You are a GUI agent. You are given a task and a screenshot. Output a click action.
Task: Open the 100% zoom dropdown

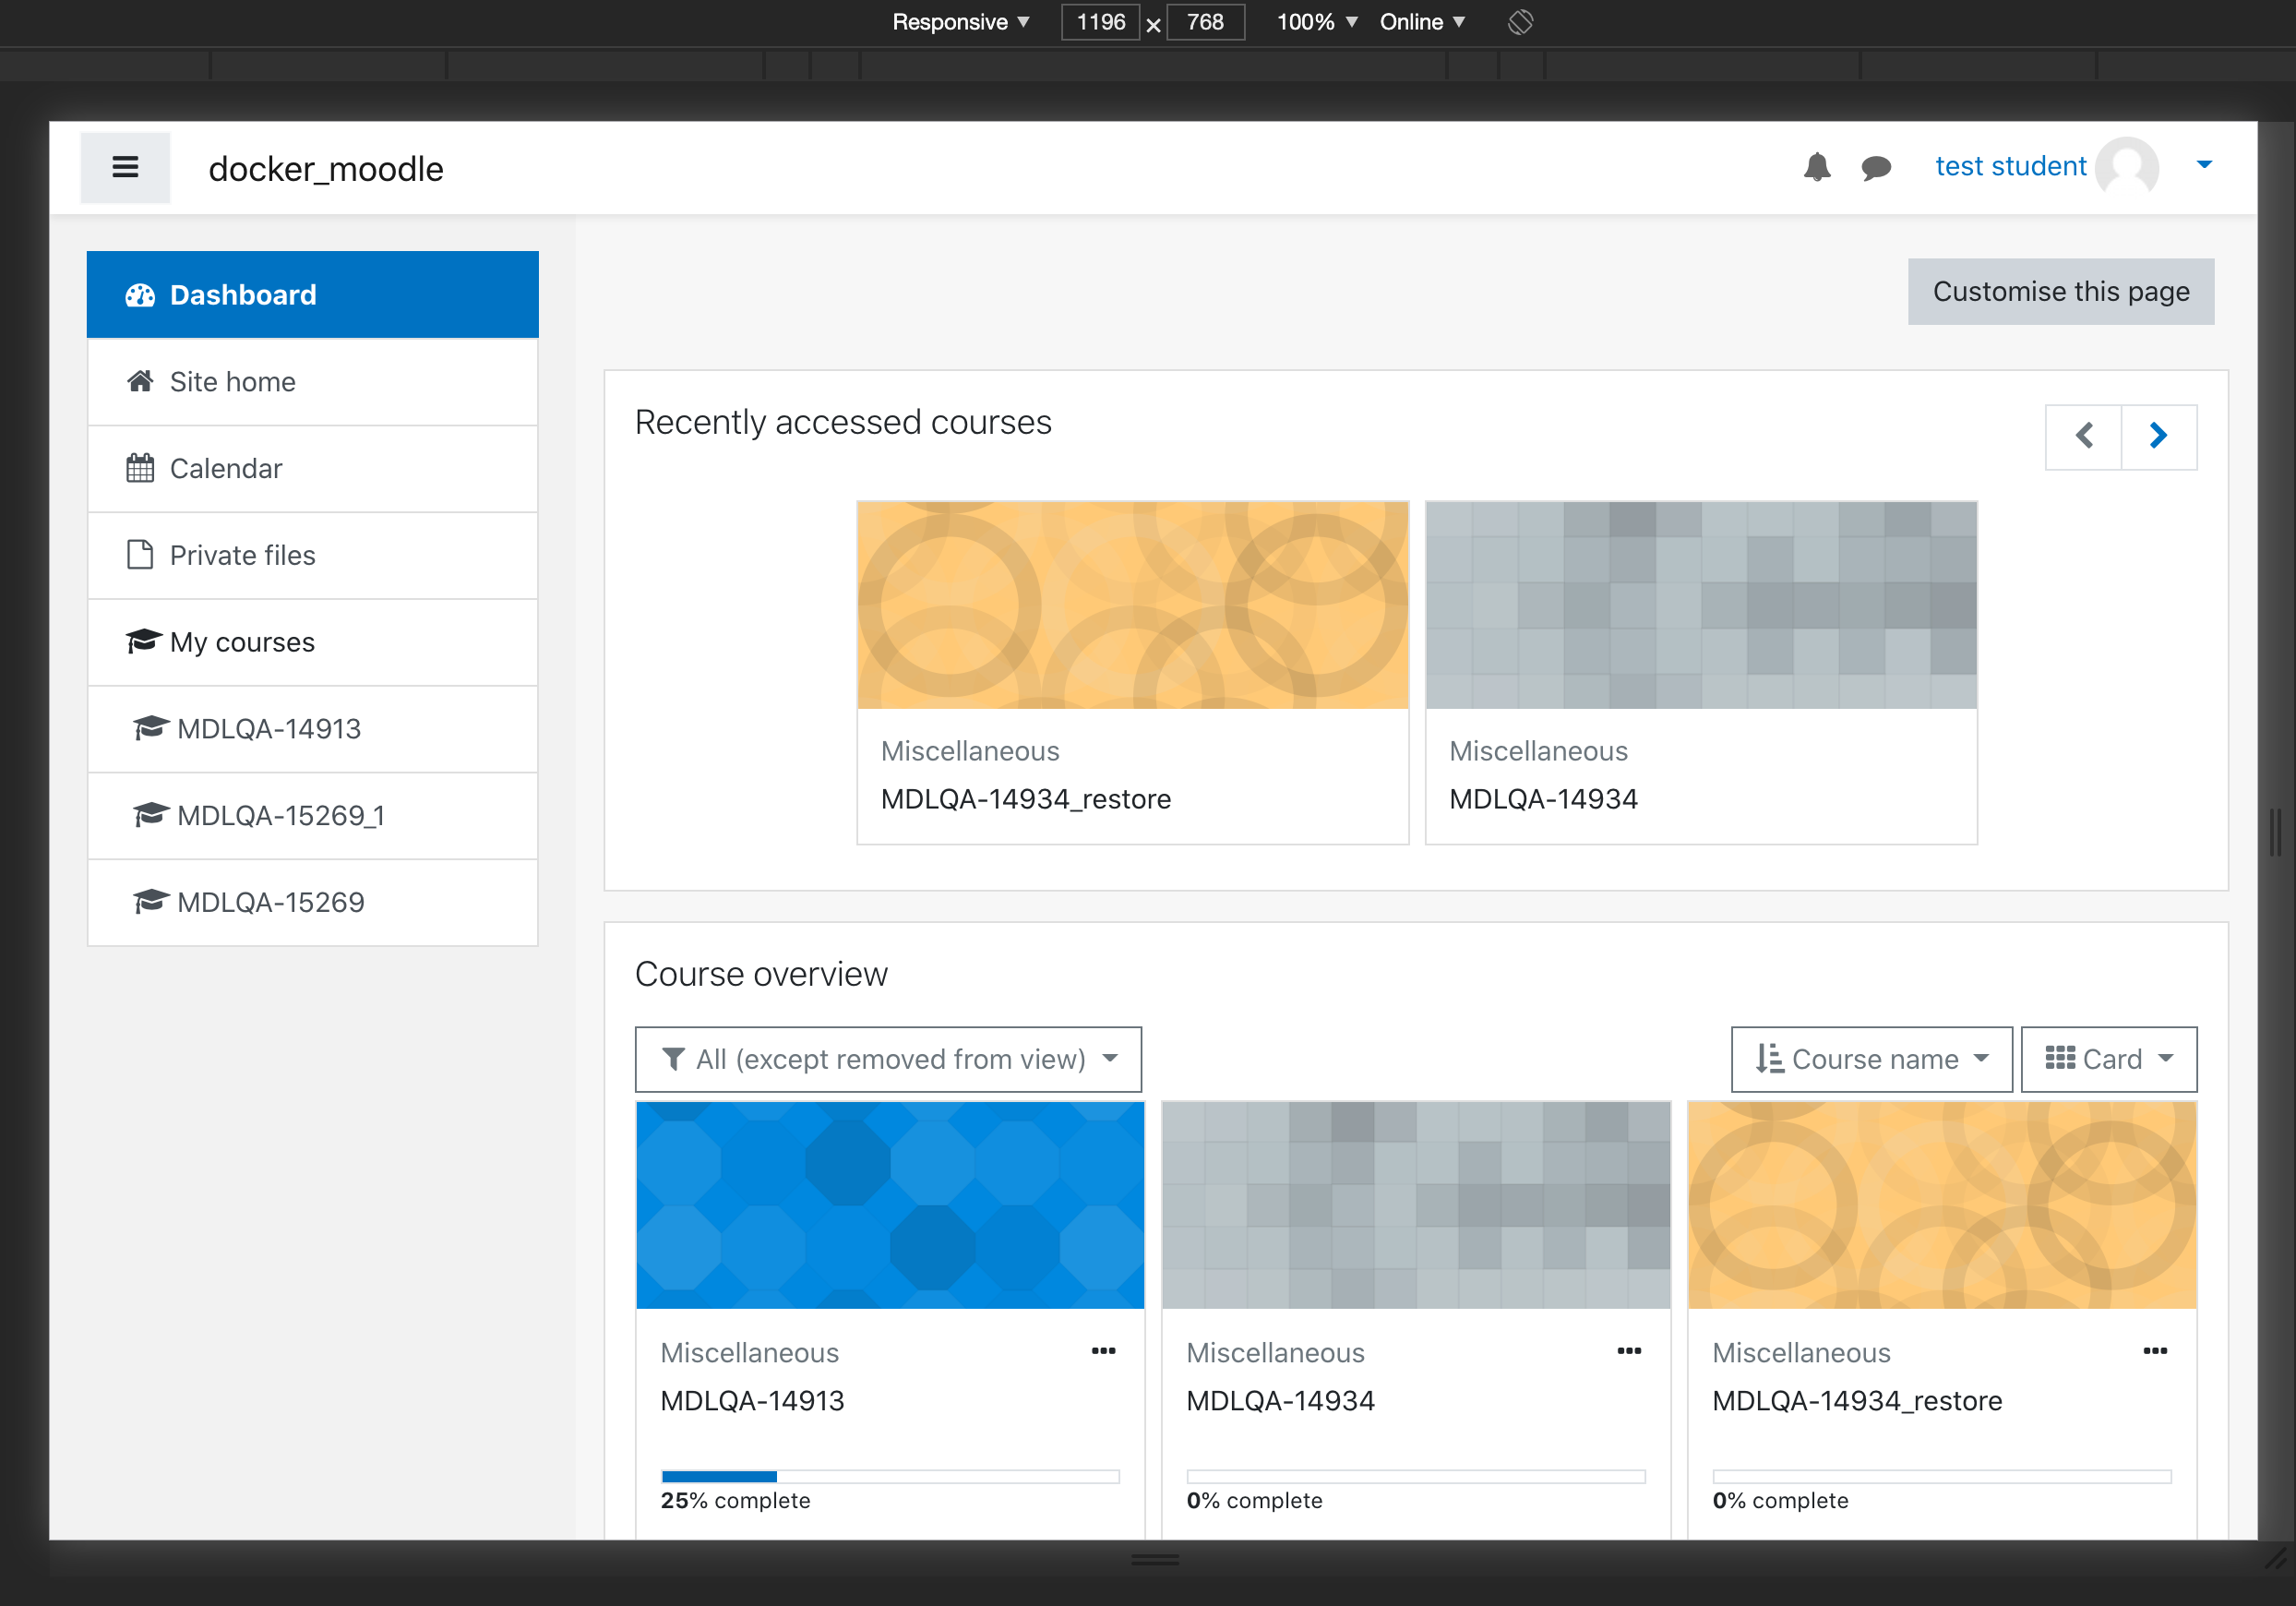tap(1316, 22)
